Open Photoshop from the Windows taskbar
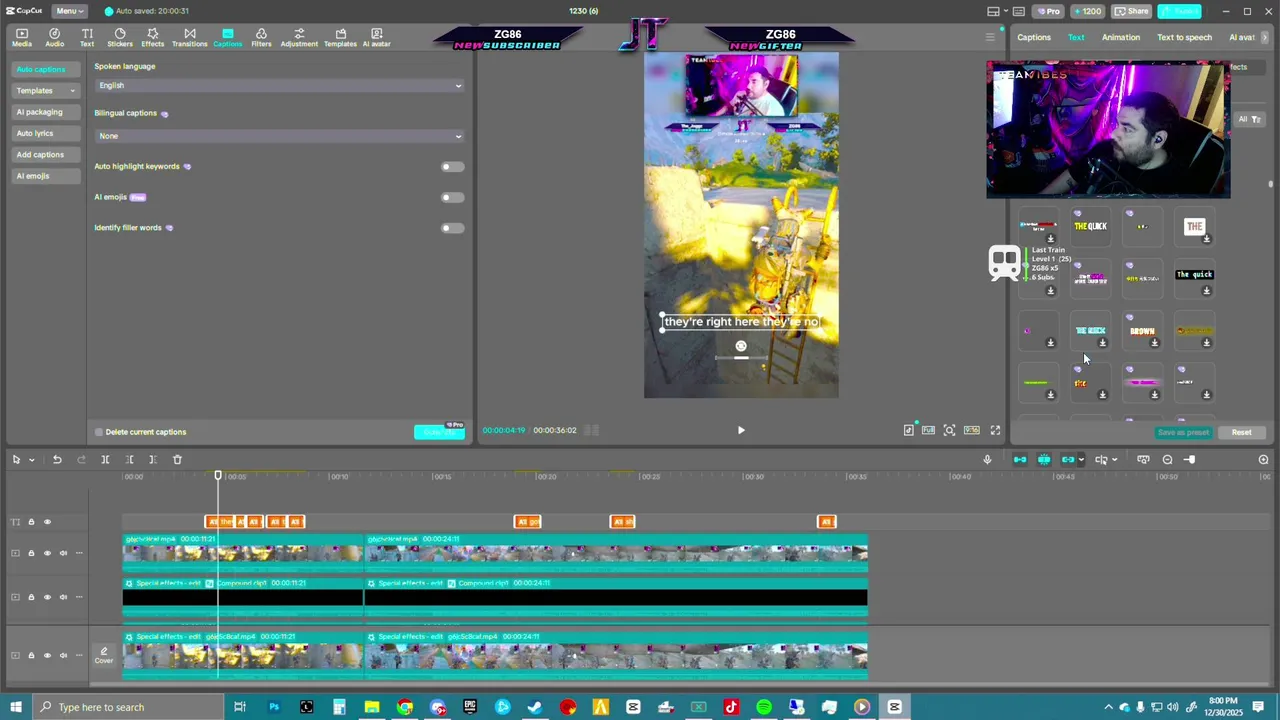 [x=273, y=707]
